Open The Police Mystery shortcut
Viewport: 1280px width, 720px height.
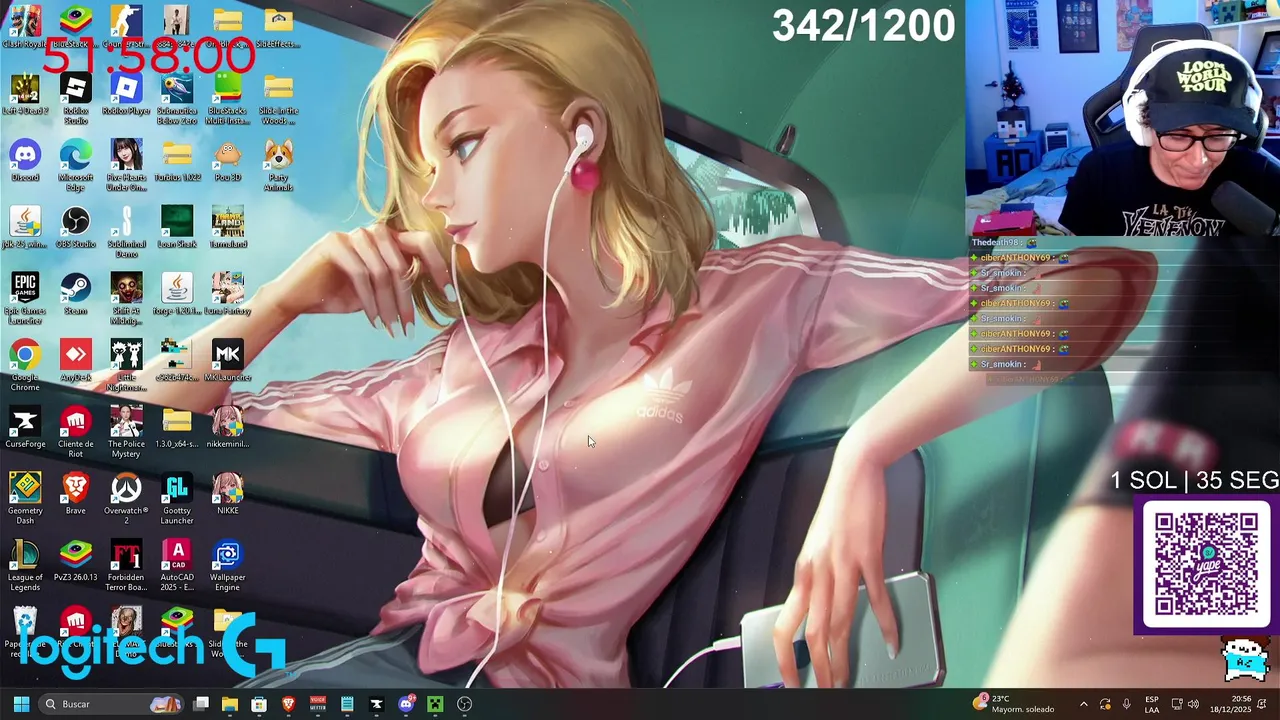tap(126, 433)
